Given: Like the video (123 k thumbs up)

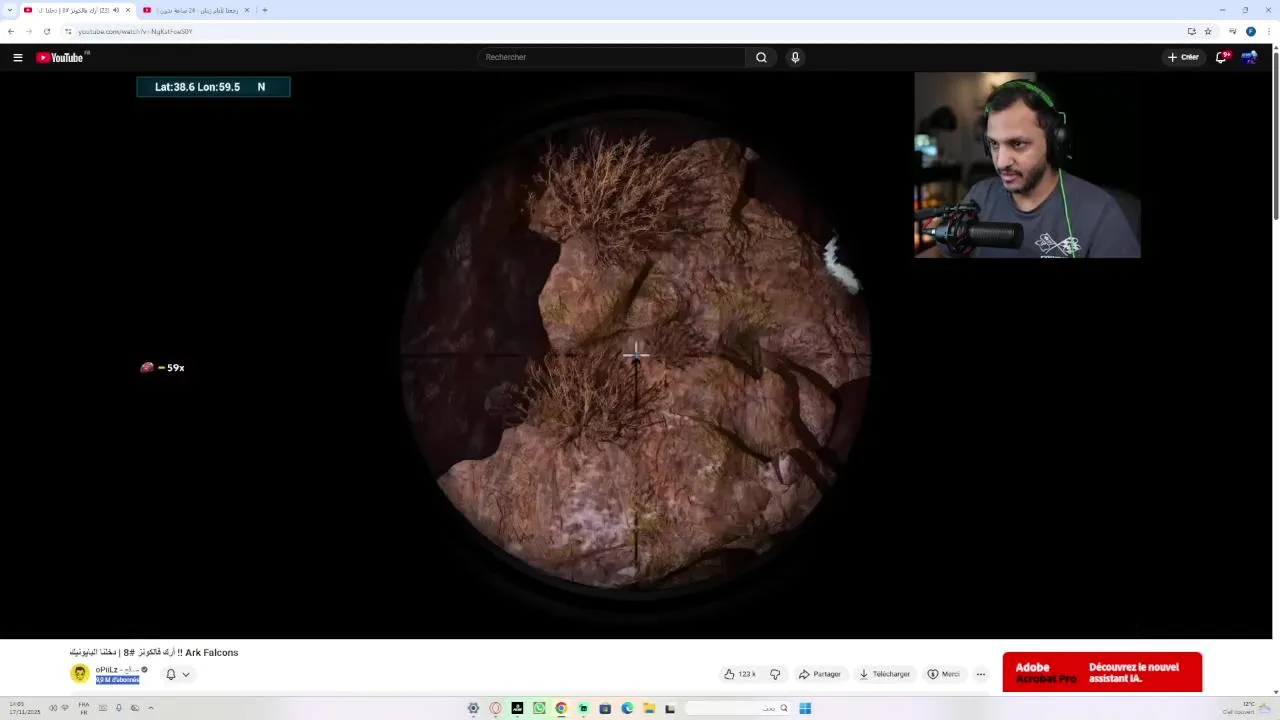Looking at the screenshot, I should 740,674.
